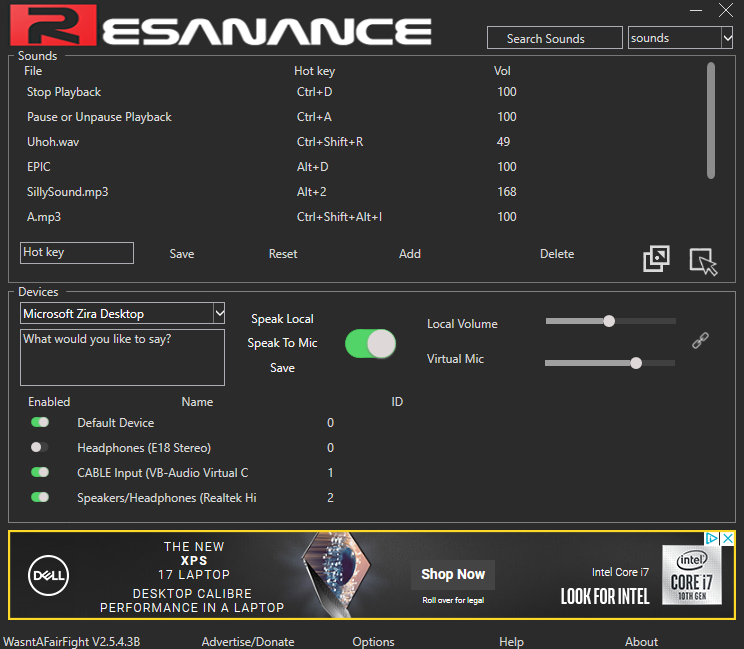744x649 pixels.
Task: Click Save under Speak To Mic
Action: (x=282, y=368)
